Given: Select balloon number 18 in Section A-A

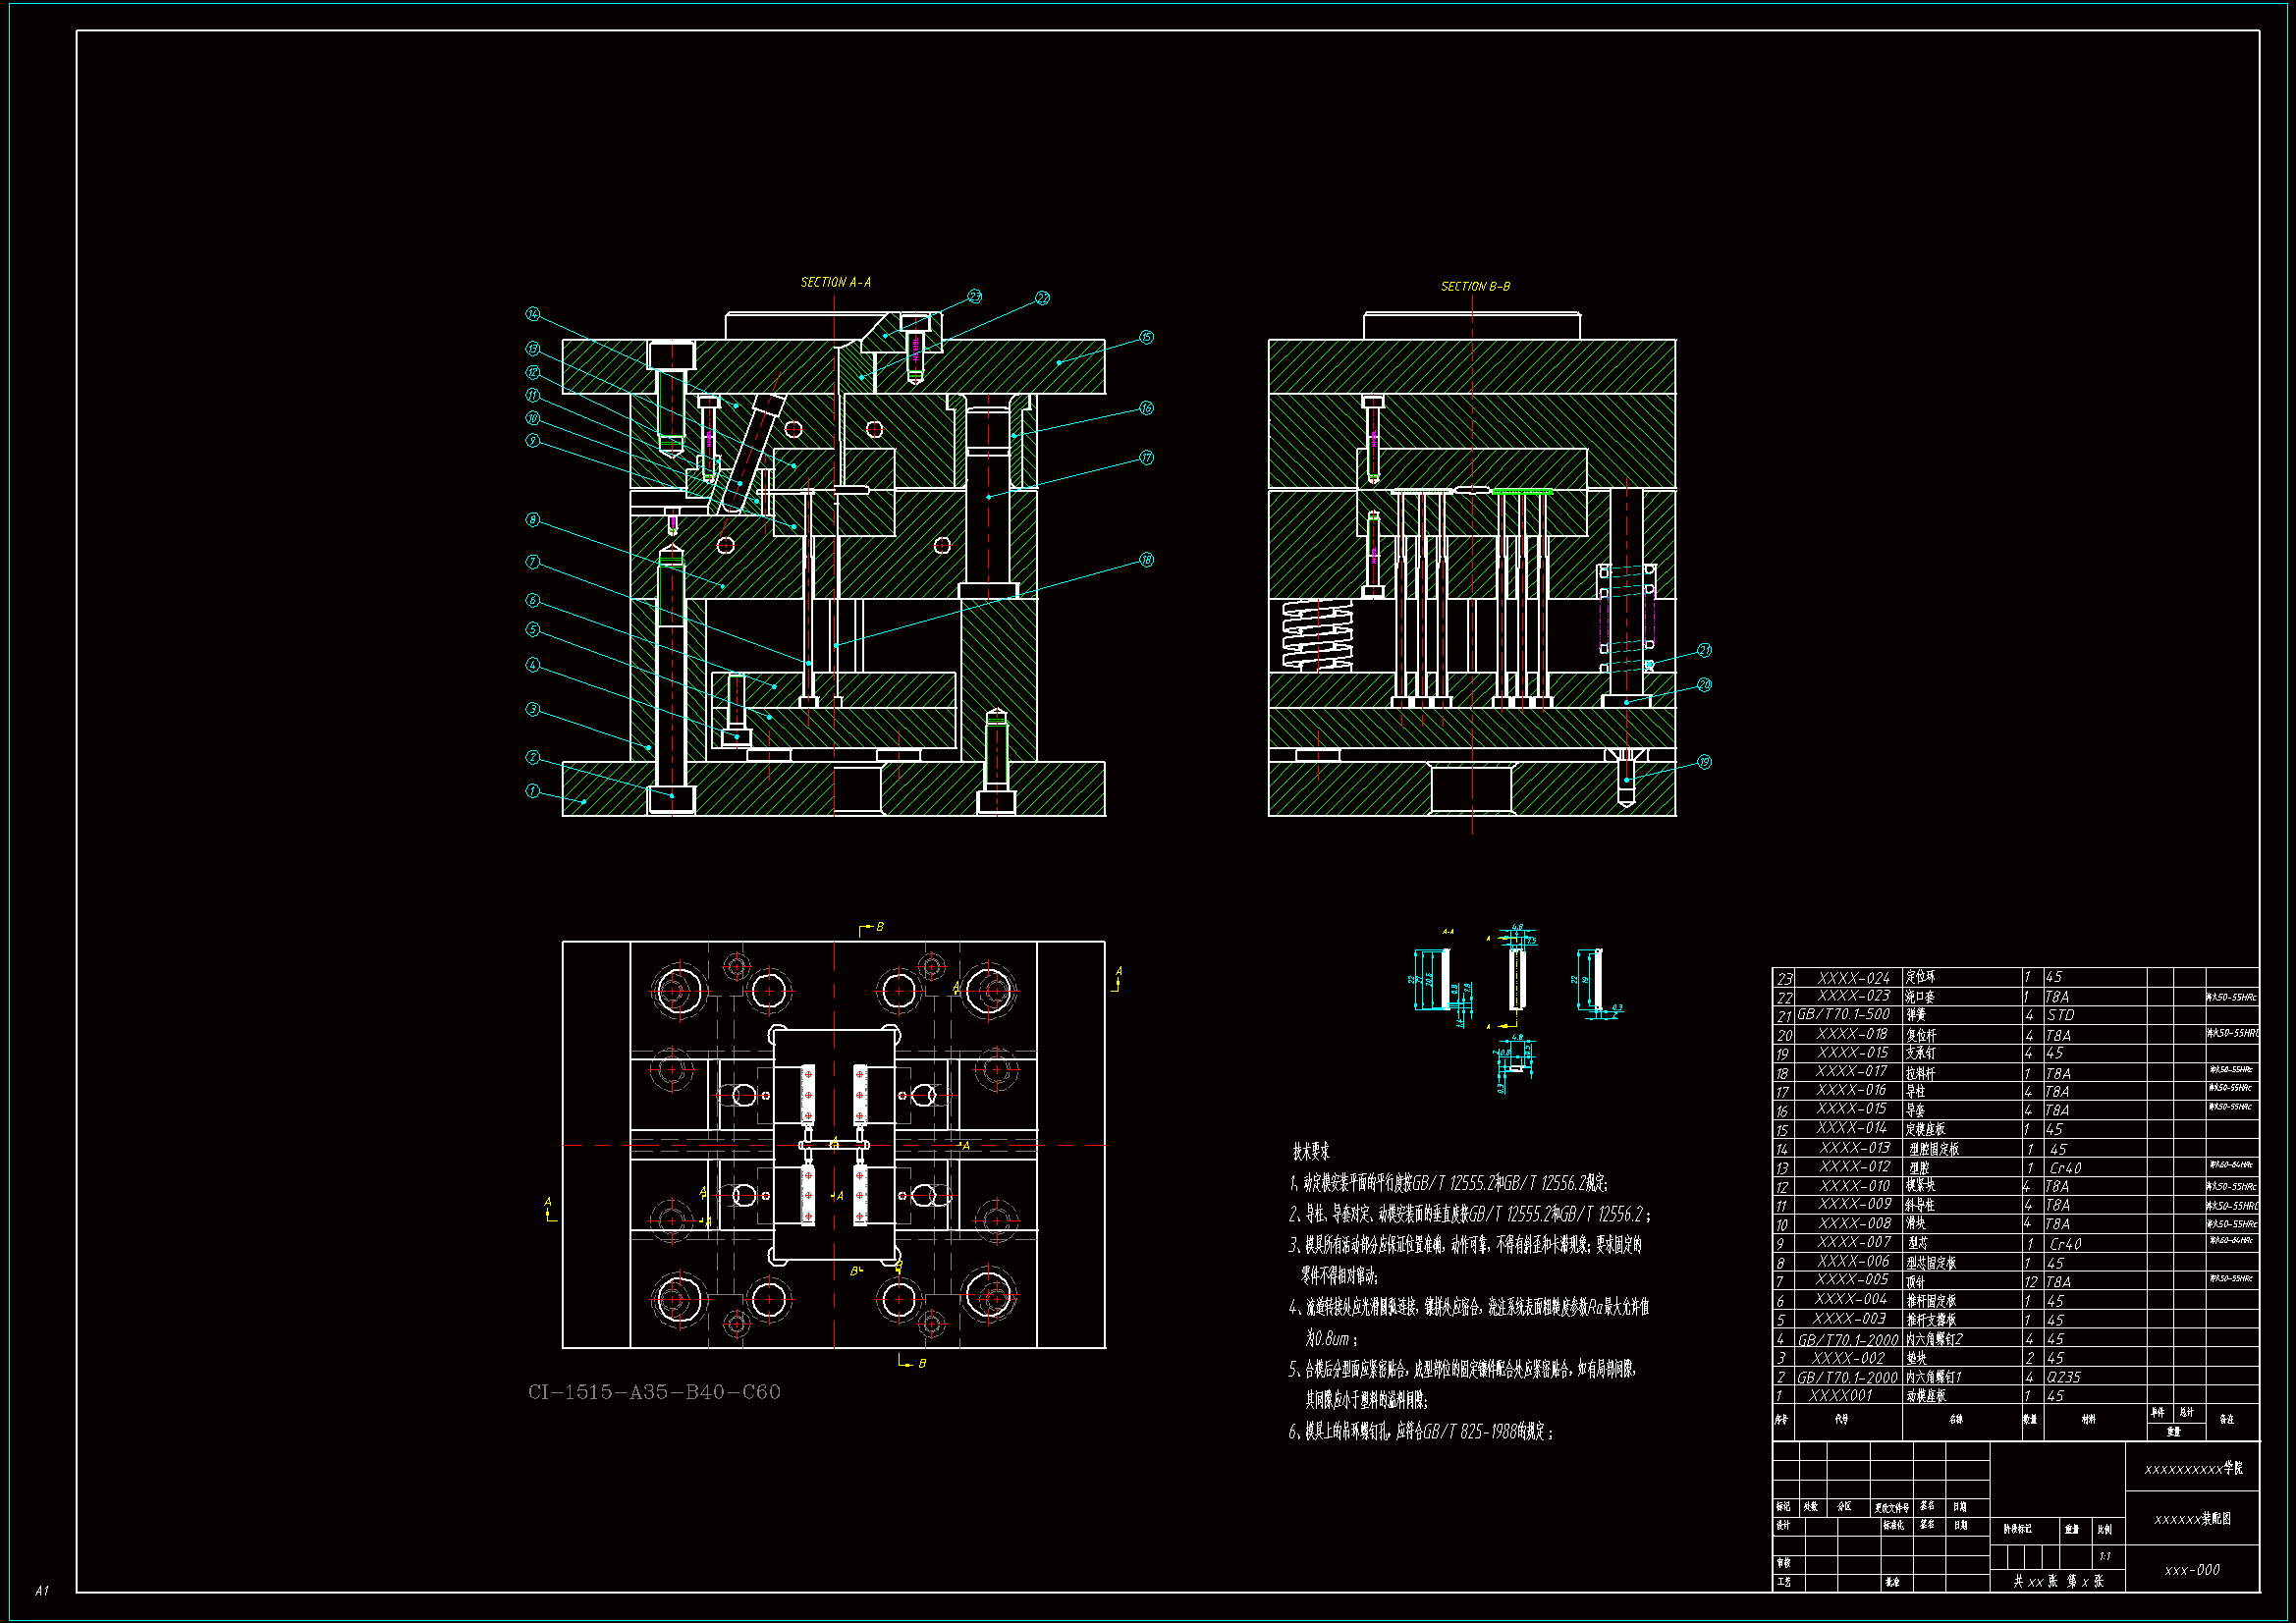Looking at the screenshot, I should pos(1146,560).
